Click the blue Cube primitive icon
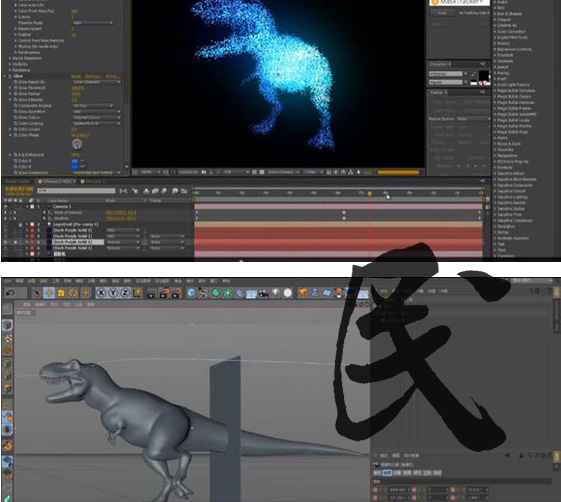The height and width of the screenshot is (502, 561). 191,293
